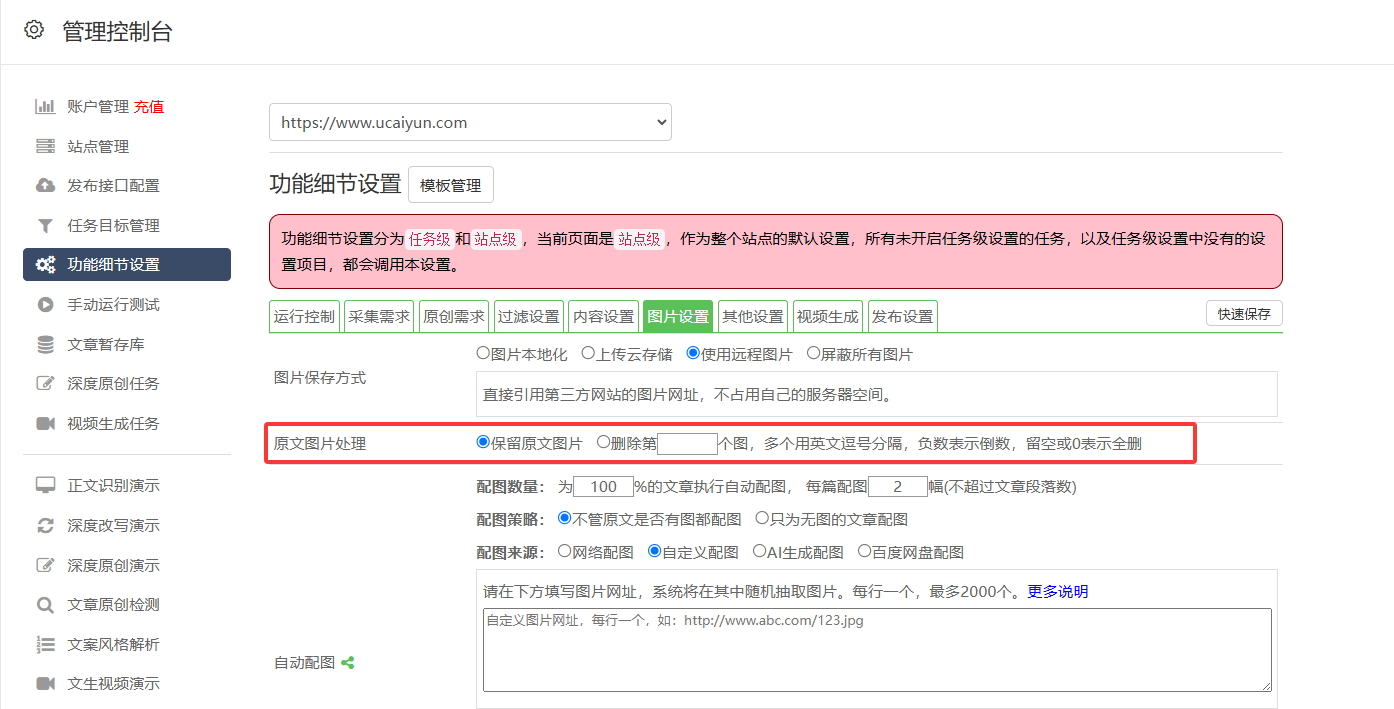The width and height of the screenshot is (1394, 709).
Task: Click the database icon for 文章暂存库
Action: pyautogui.click(x=45, y=345)
